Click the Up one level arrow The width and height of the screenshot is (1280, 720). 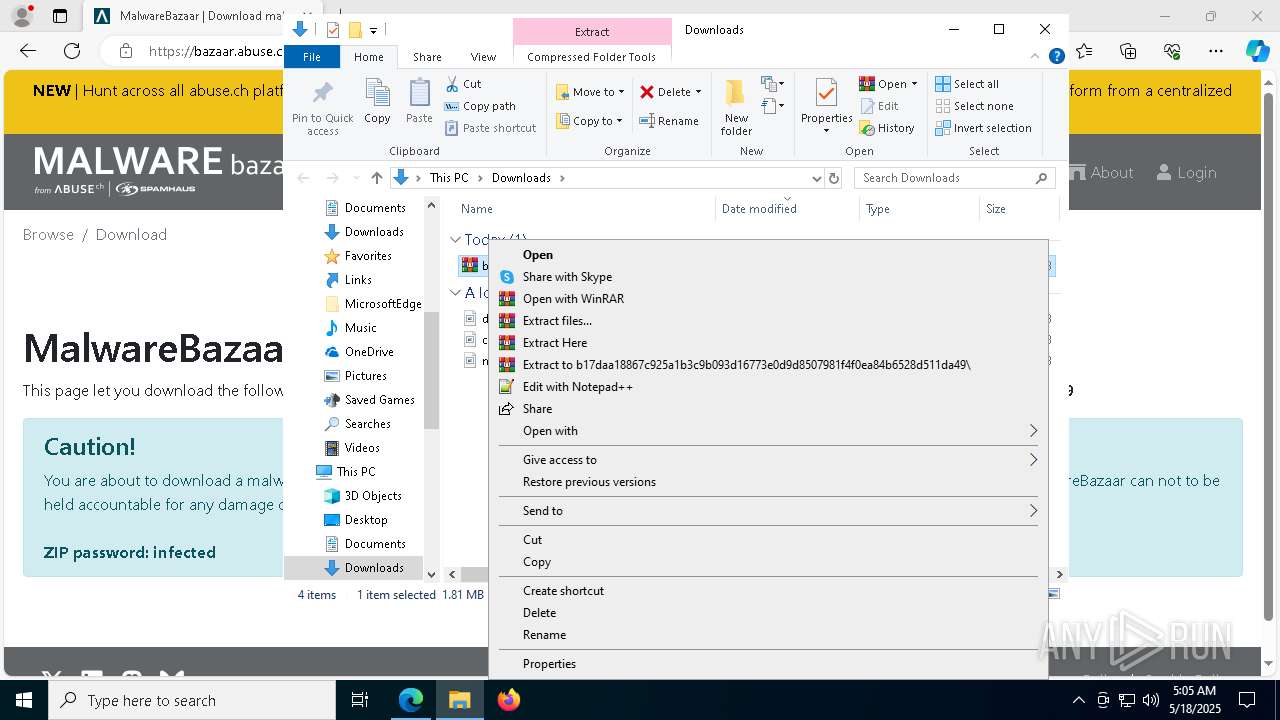[376, 178]
